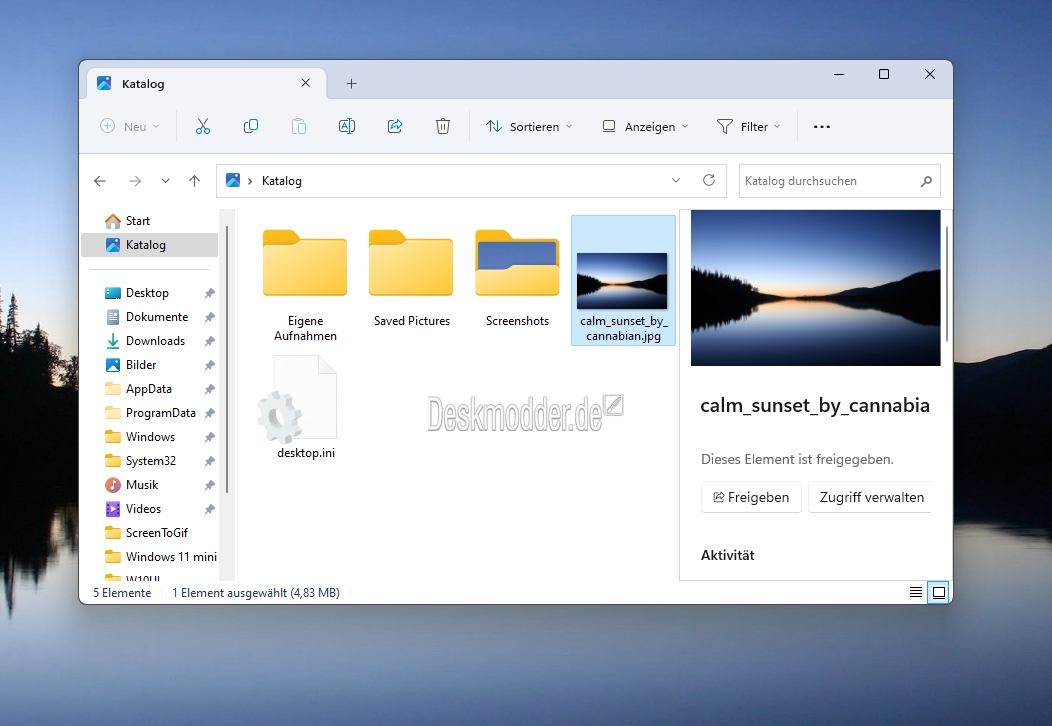This screenshot has width=1052, height=726.
Task: Click the Delete trash can icon
Action: 443,126
